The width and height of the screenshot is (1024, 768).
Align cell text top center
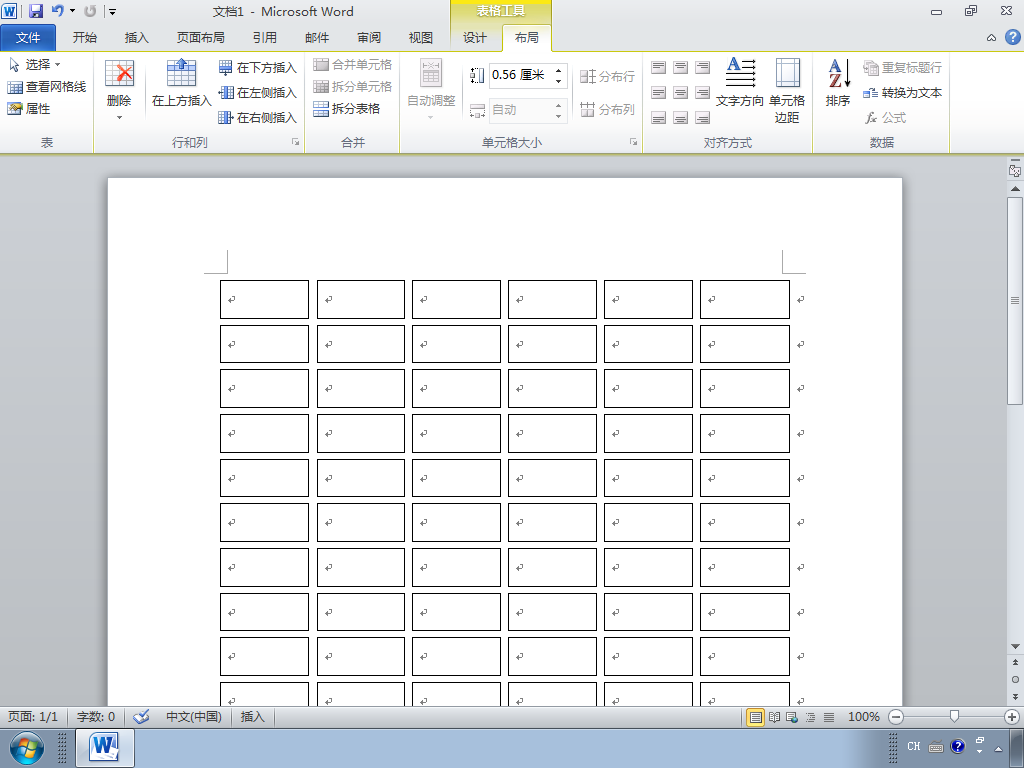coord(680,67)
